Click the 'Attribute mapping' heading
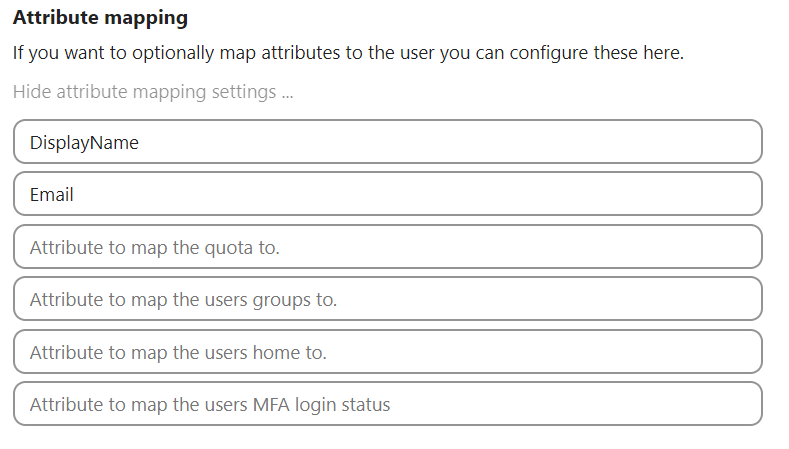 [x=100, y=18]
